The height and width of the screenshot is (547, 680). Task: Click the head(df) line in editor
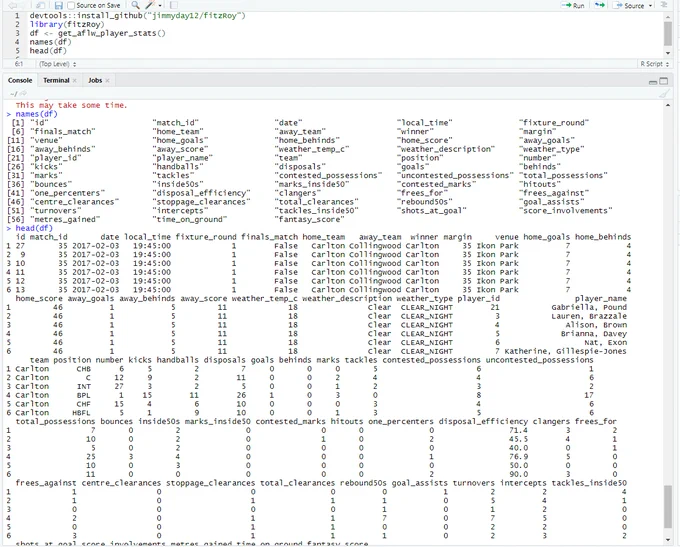pyautogui.click(x=48, y=51)
